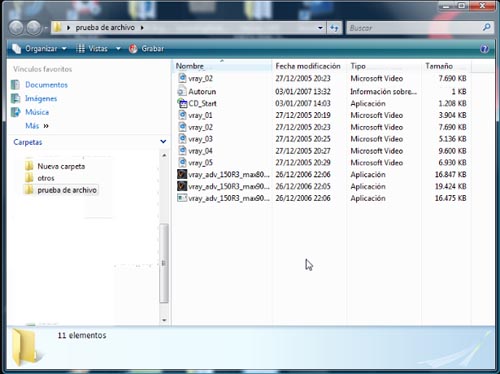Click the vray_01 video icon
This screenshot has height=374, width=500.
[182, 115]
